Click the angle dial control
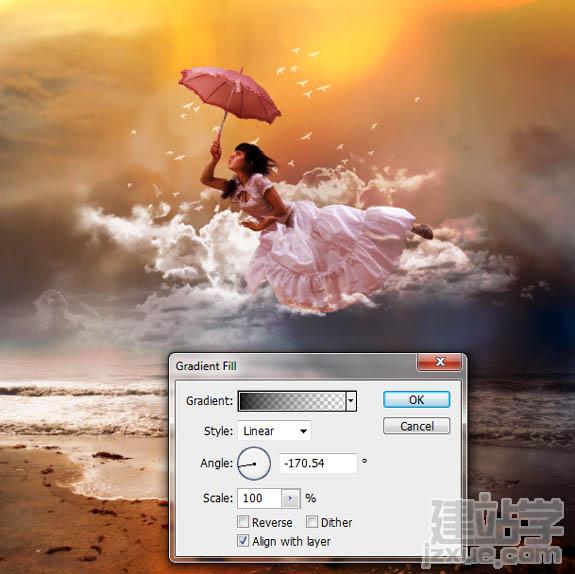 (x=254, y=463)
